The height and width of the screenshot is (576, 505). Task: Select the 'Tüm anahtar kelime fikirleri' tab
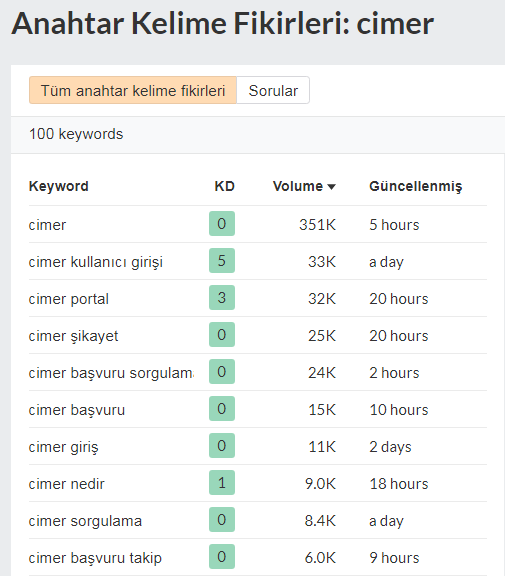(133, 90)
